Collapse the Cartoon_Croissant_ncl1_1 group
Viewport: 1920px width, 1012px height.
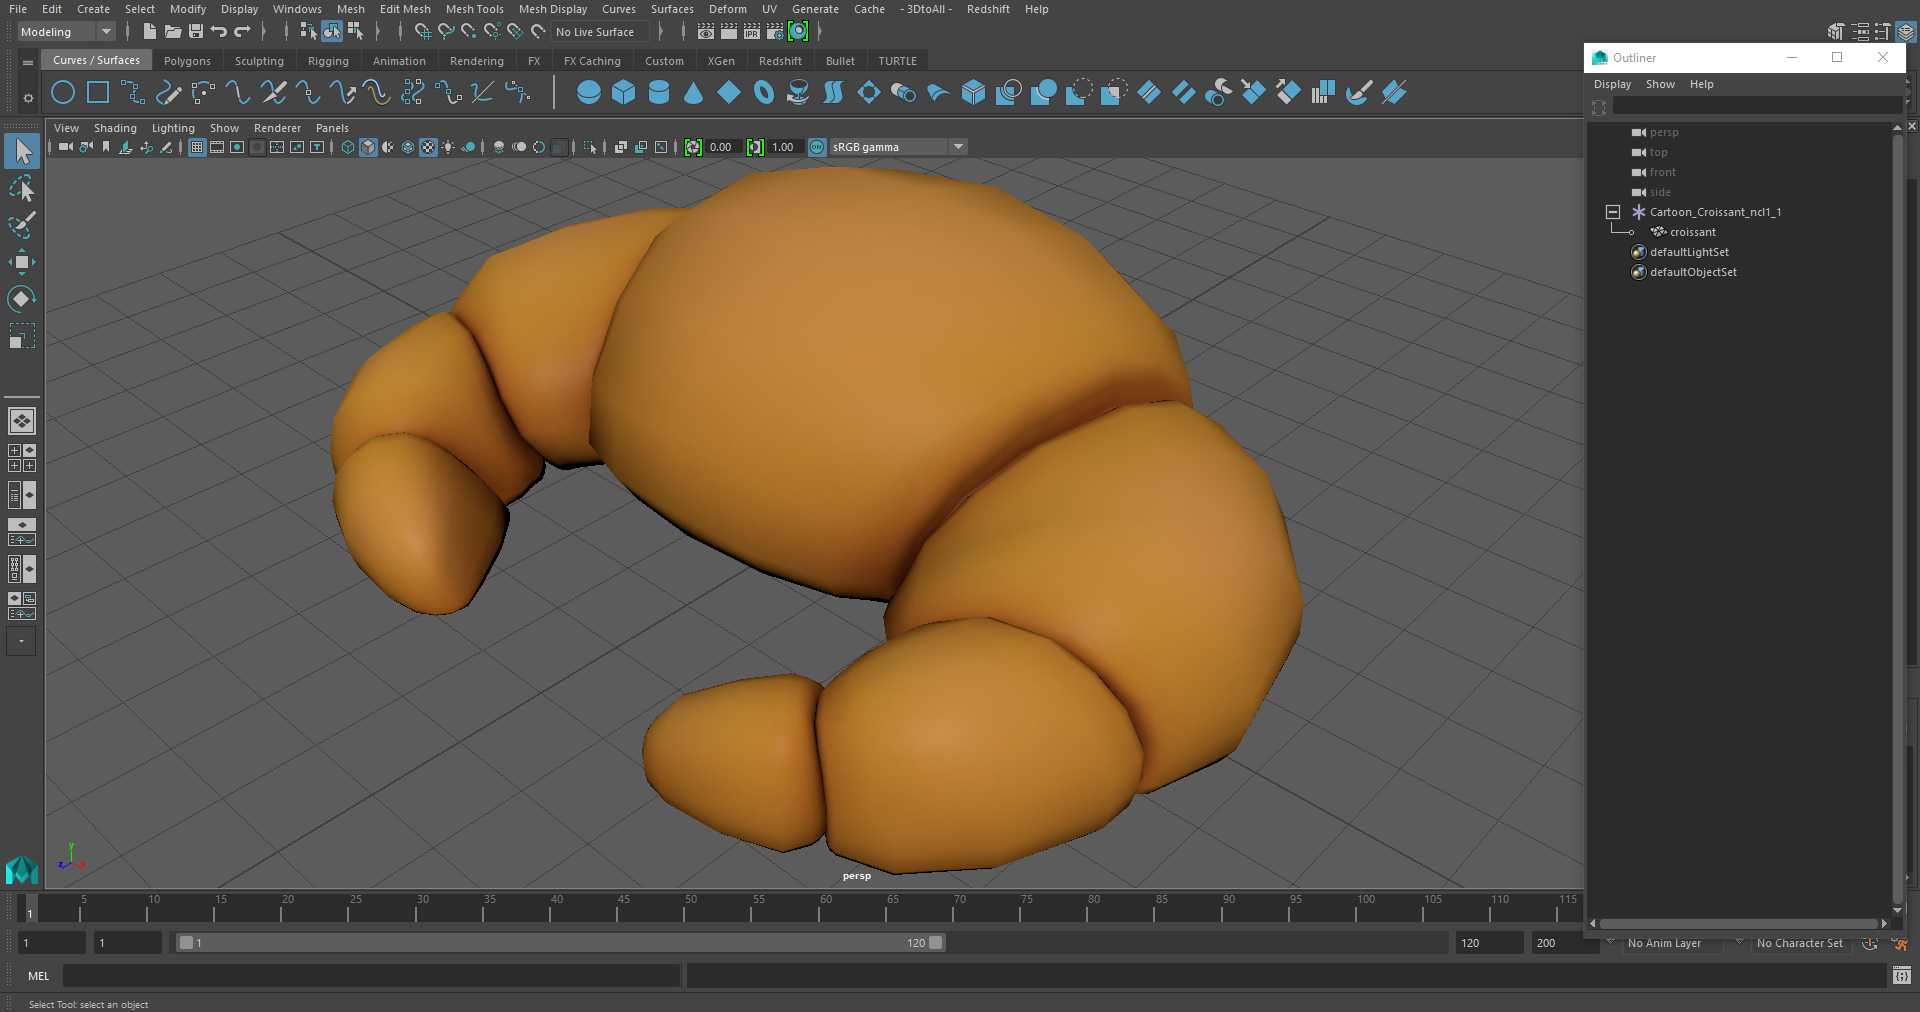1613,212
